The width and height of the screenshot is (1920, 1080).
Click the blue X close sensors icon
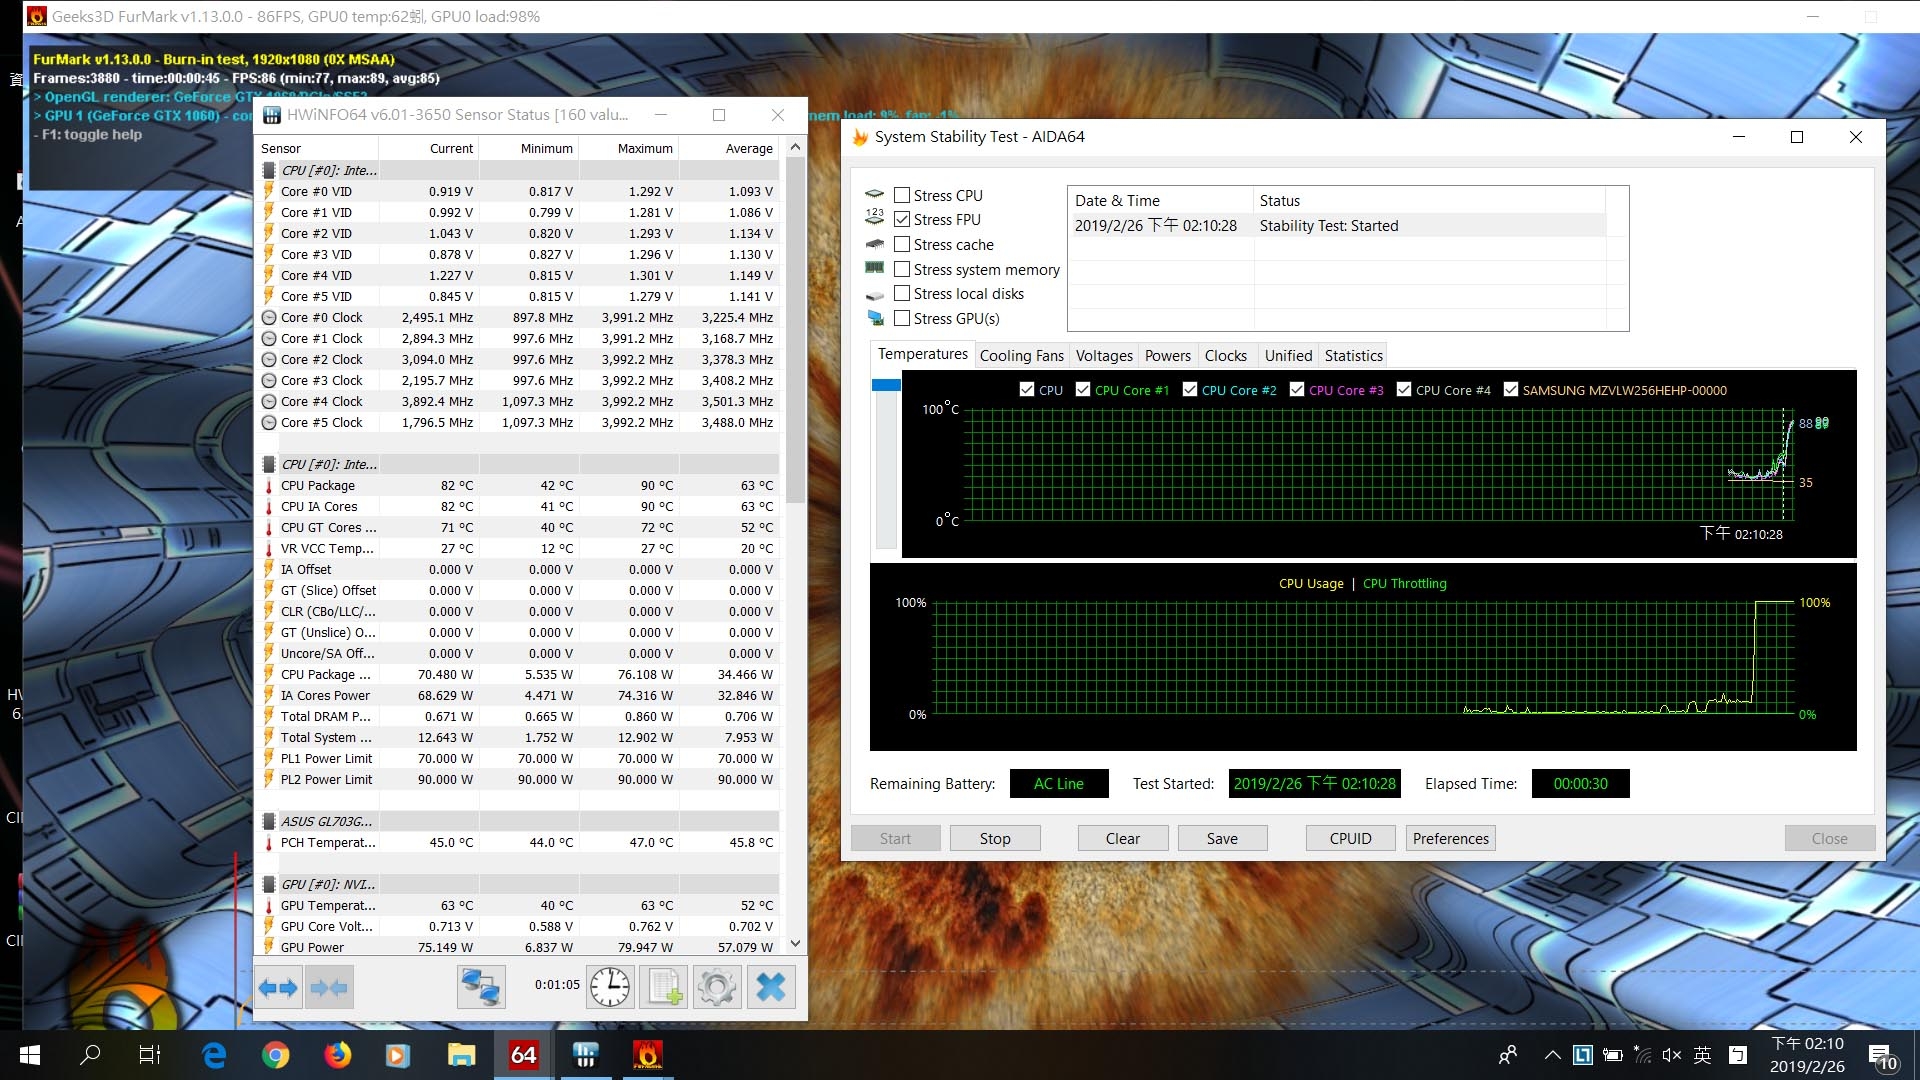pos(771,988)
